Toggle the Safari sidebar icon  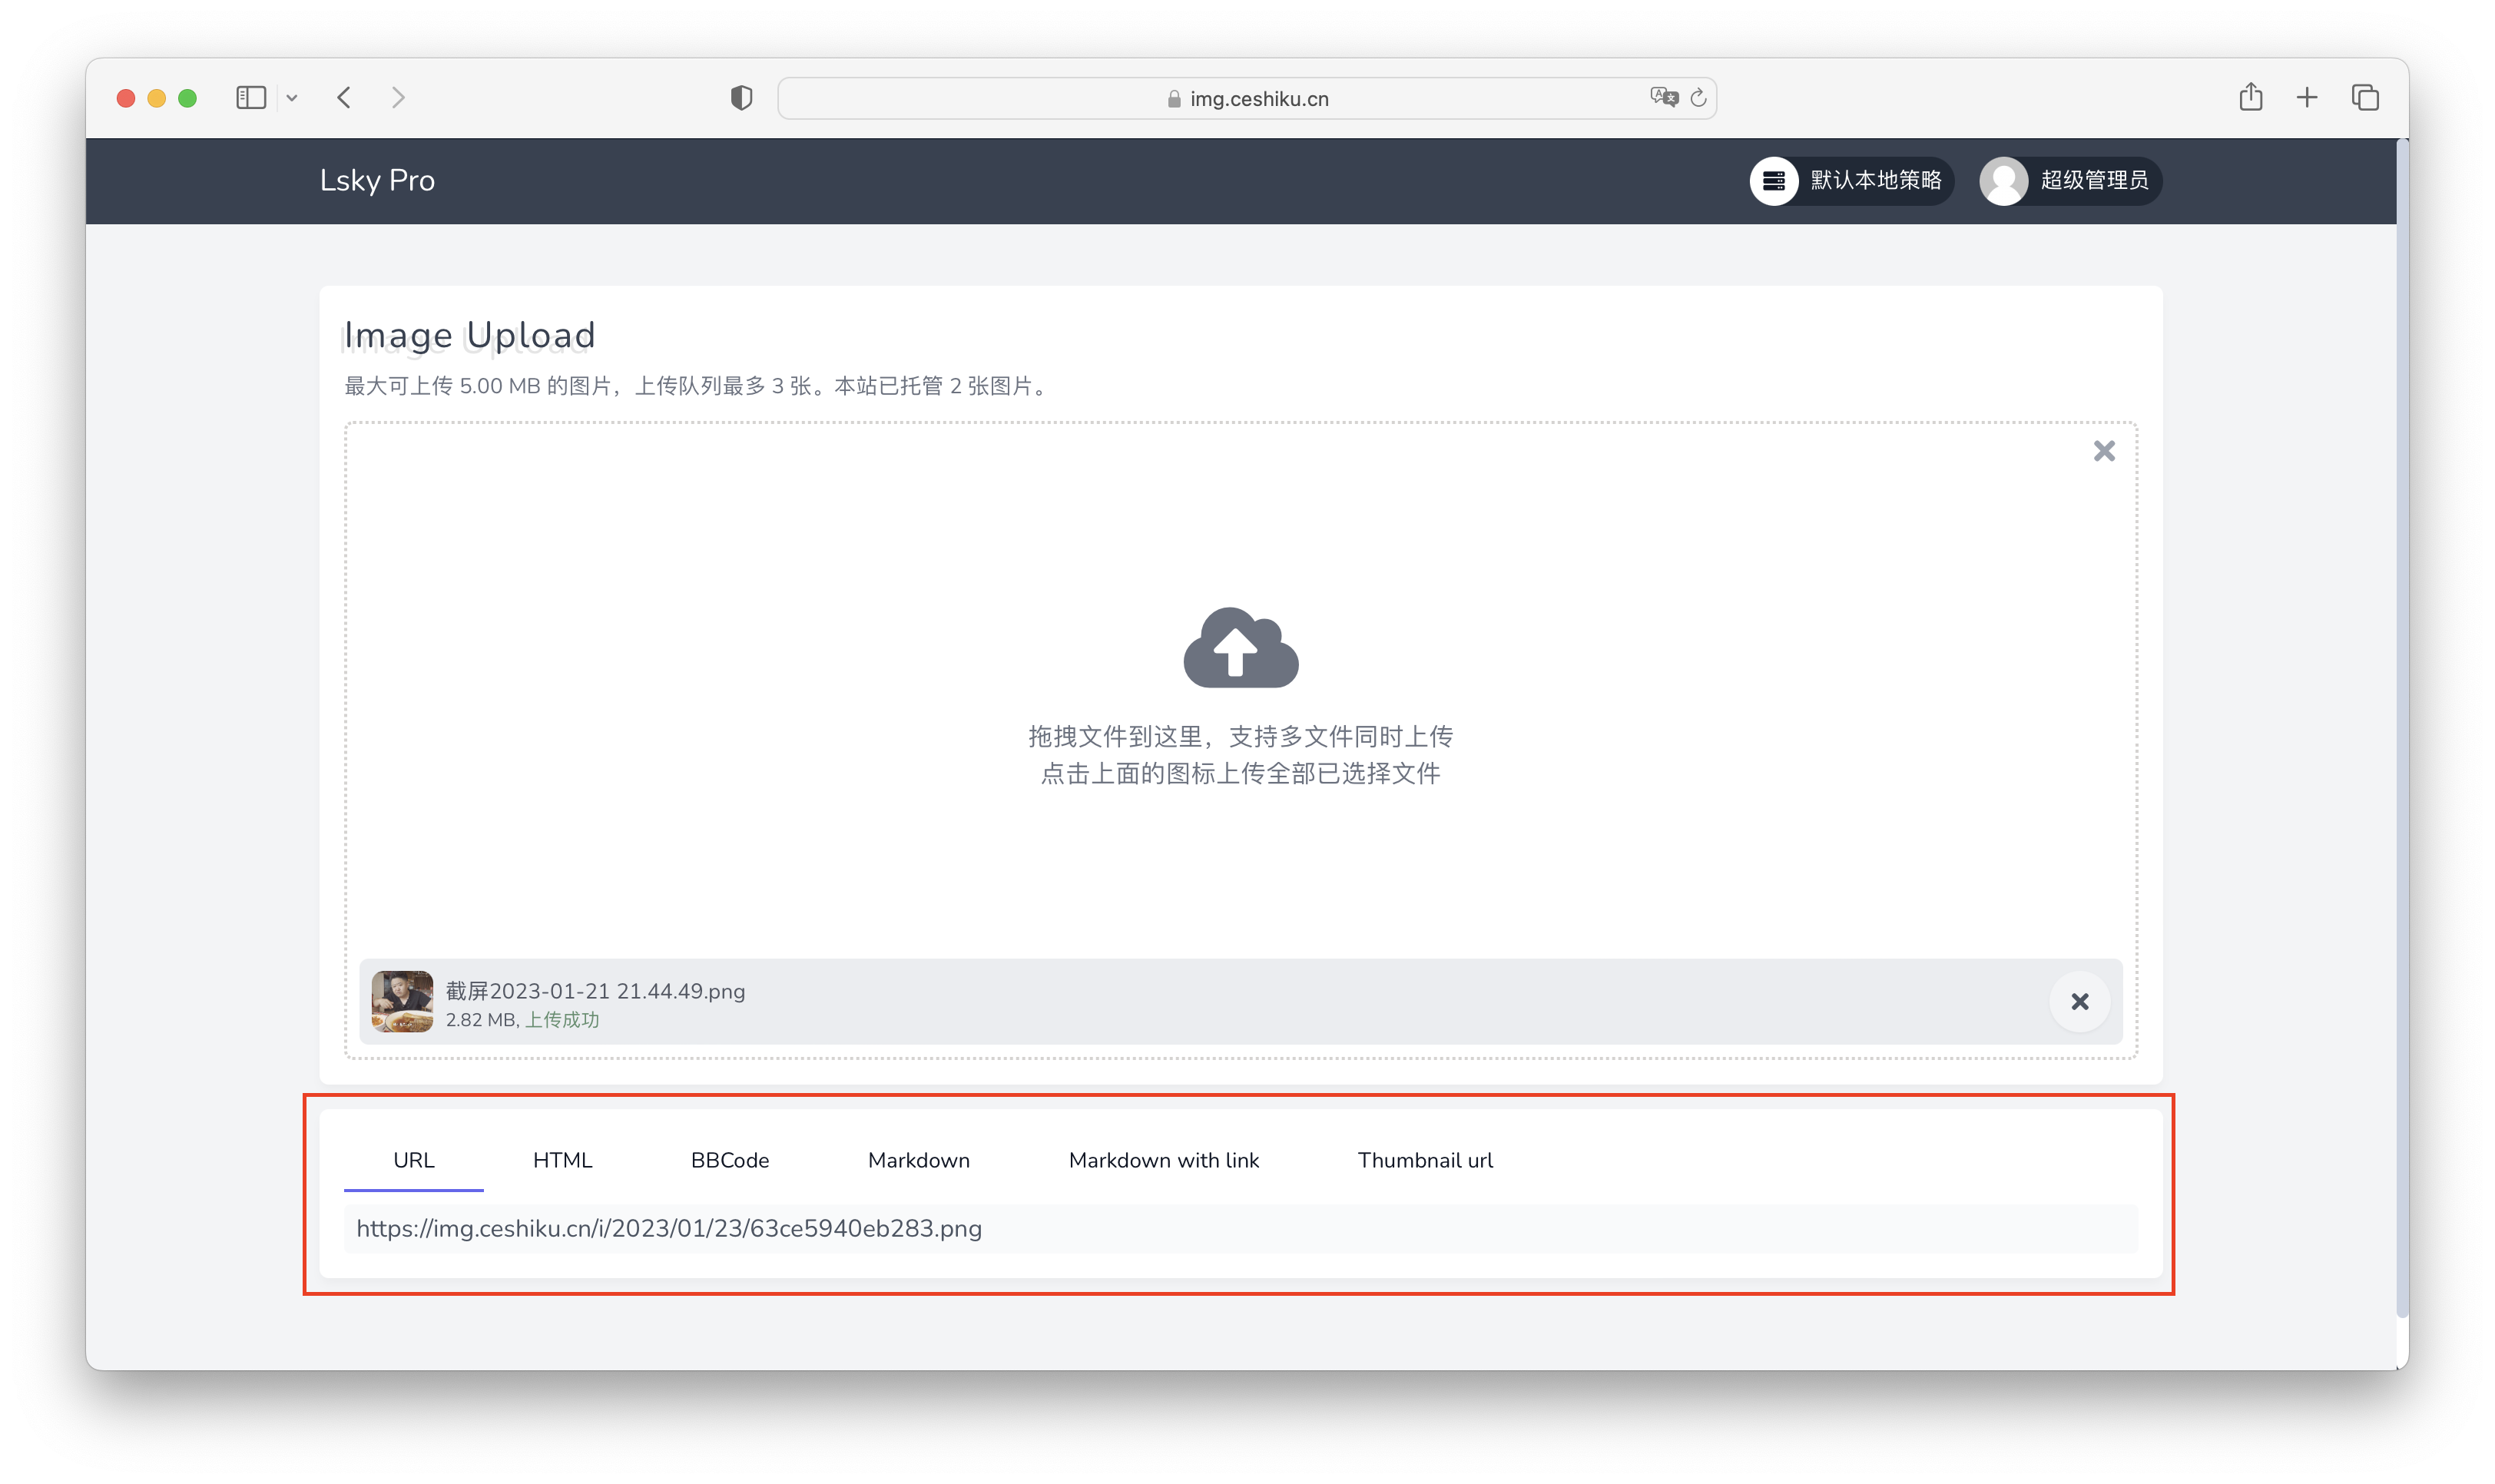tap(251, 98)
